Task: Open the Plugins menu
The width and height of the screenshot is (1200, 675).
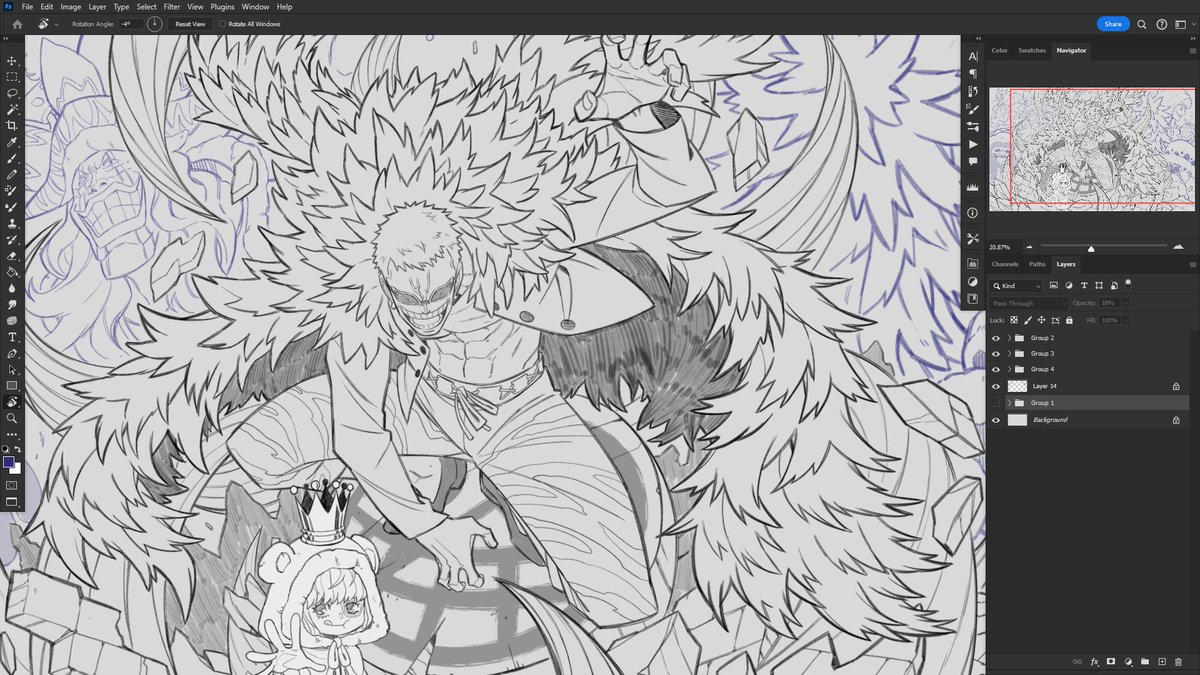Action: (x=224, y=7)
